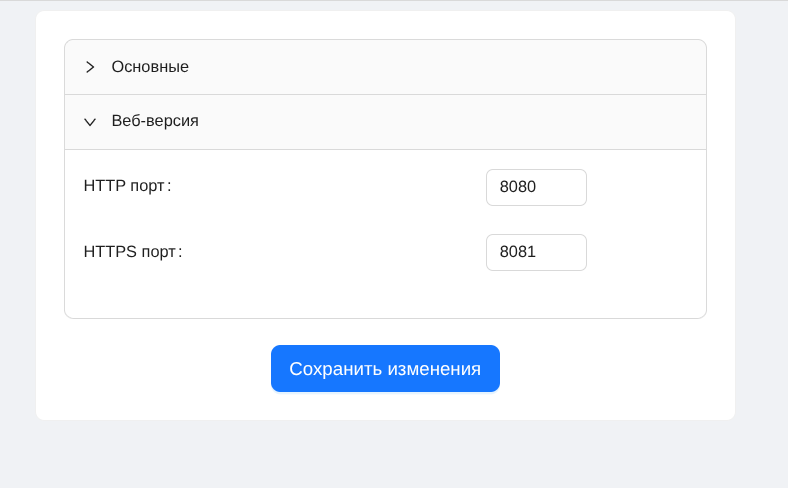Expand the Основные section chevron

[90, 67]
